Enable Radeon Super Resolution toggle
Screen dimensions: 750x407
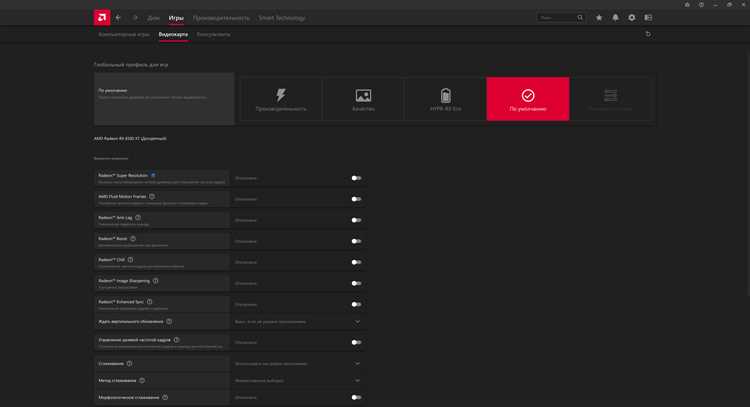[x=356, y=178]
